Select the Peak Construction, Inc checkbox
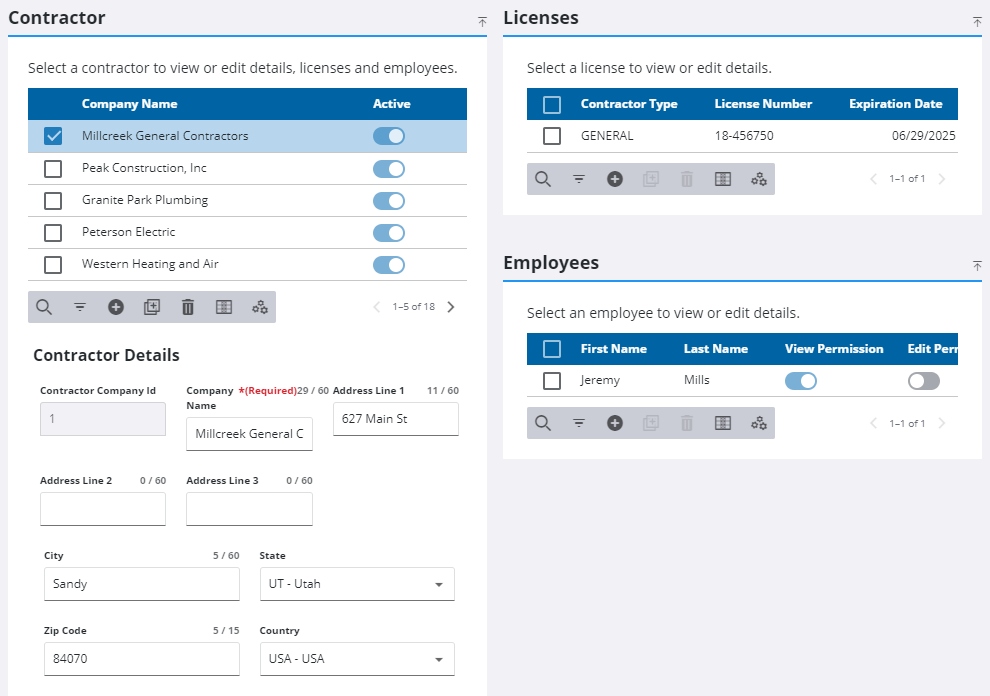Image resolution: width=990 pixels, height=696 pixels. point(53,169)
